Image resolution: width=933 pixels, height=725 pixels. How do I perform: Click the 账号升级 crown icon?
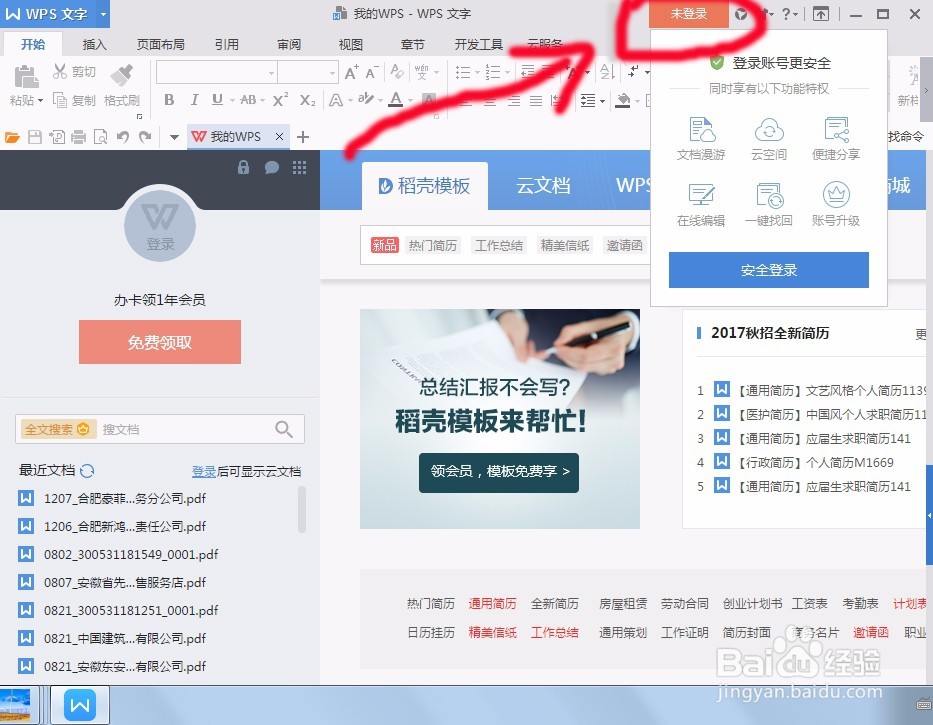pos(836,195)
